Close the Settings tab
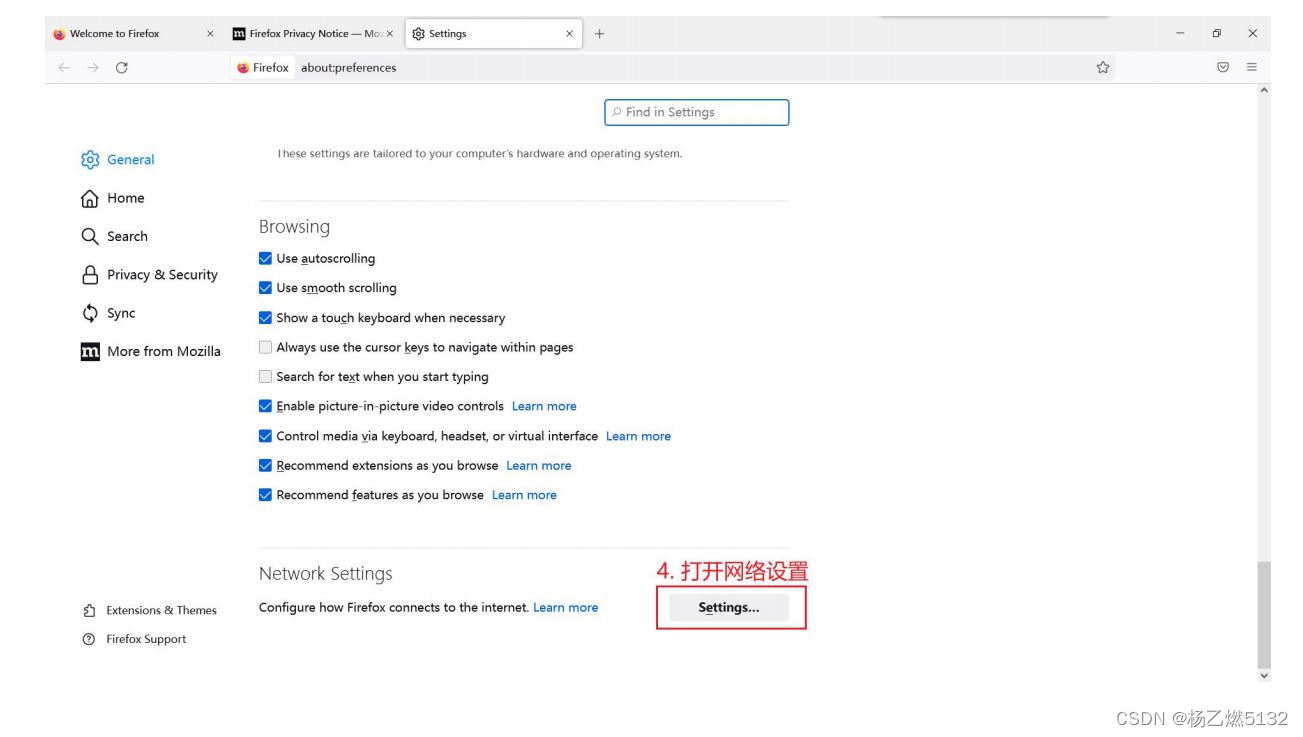The height and width of the screenshot is (737, 1303). tap(570, 34)
